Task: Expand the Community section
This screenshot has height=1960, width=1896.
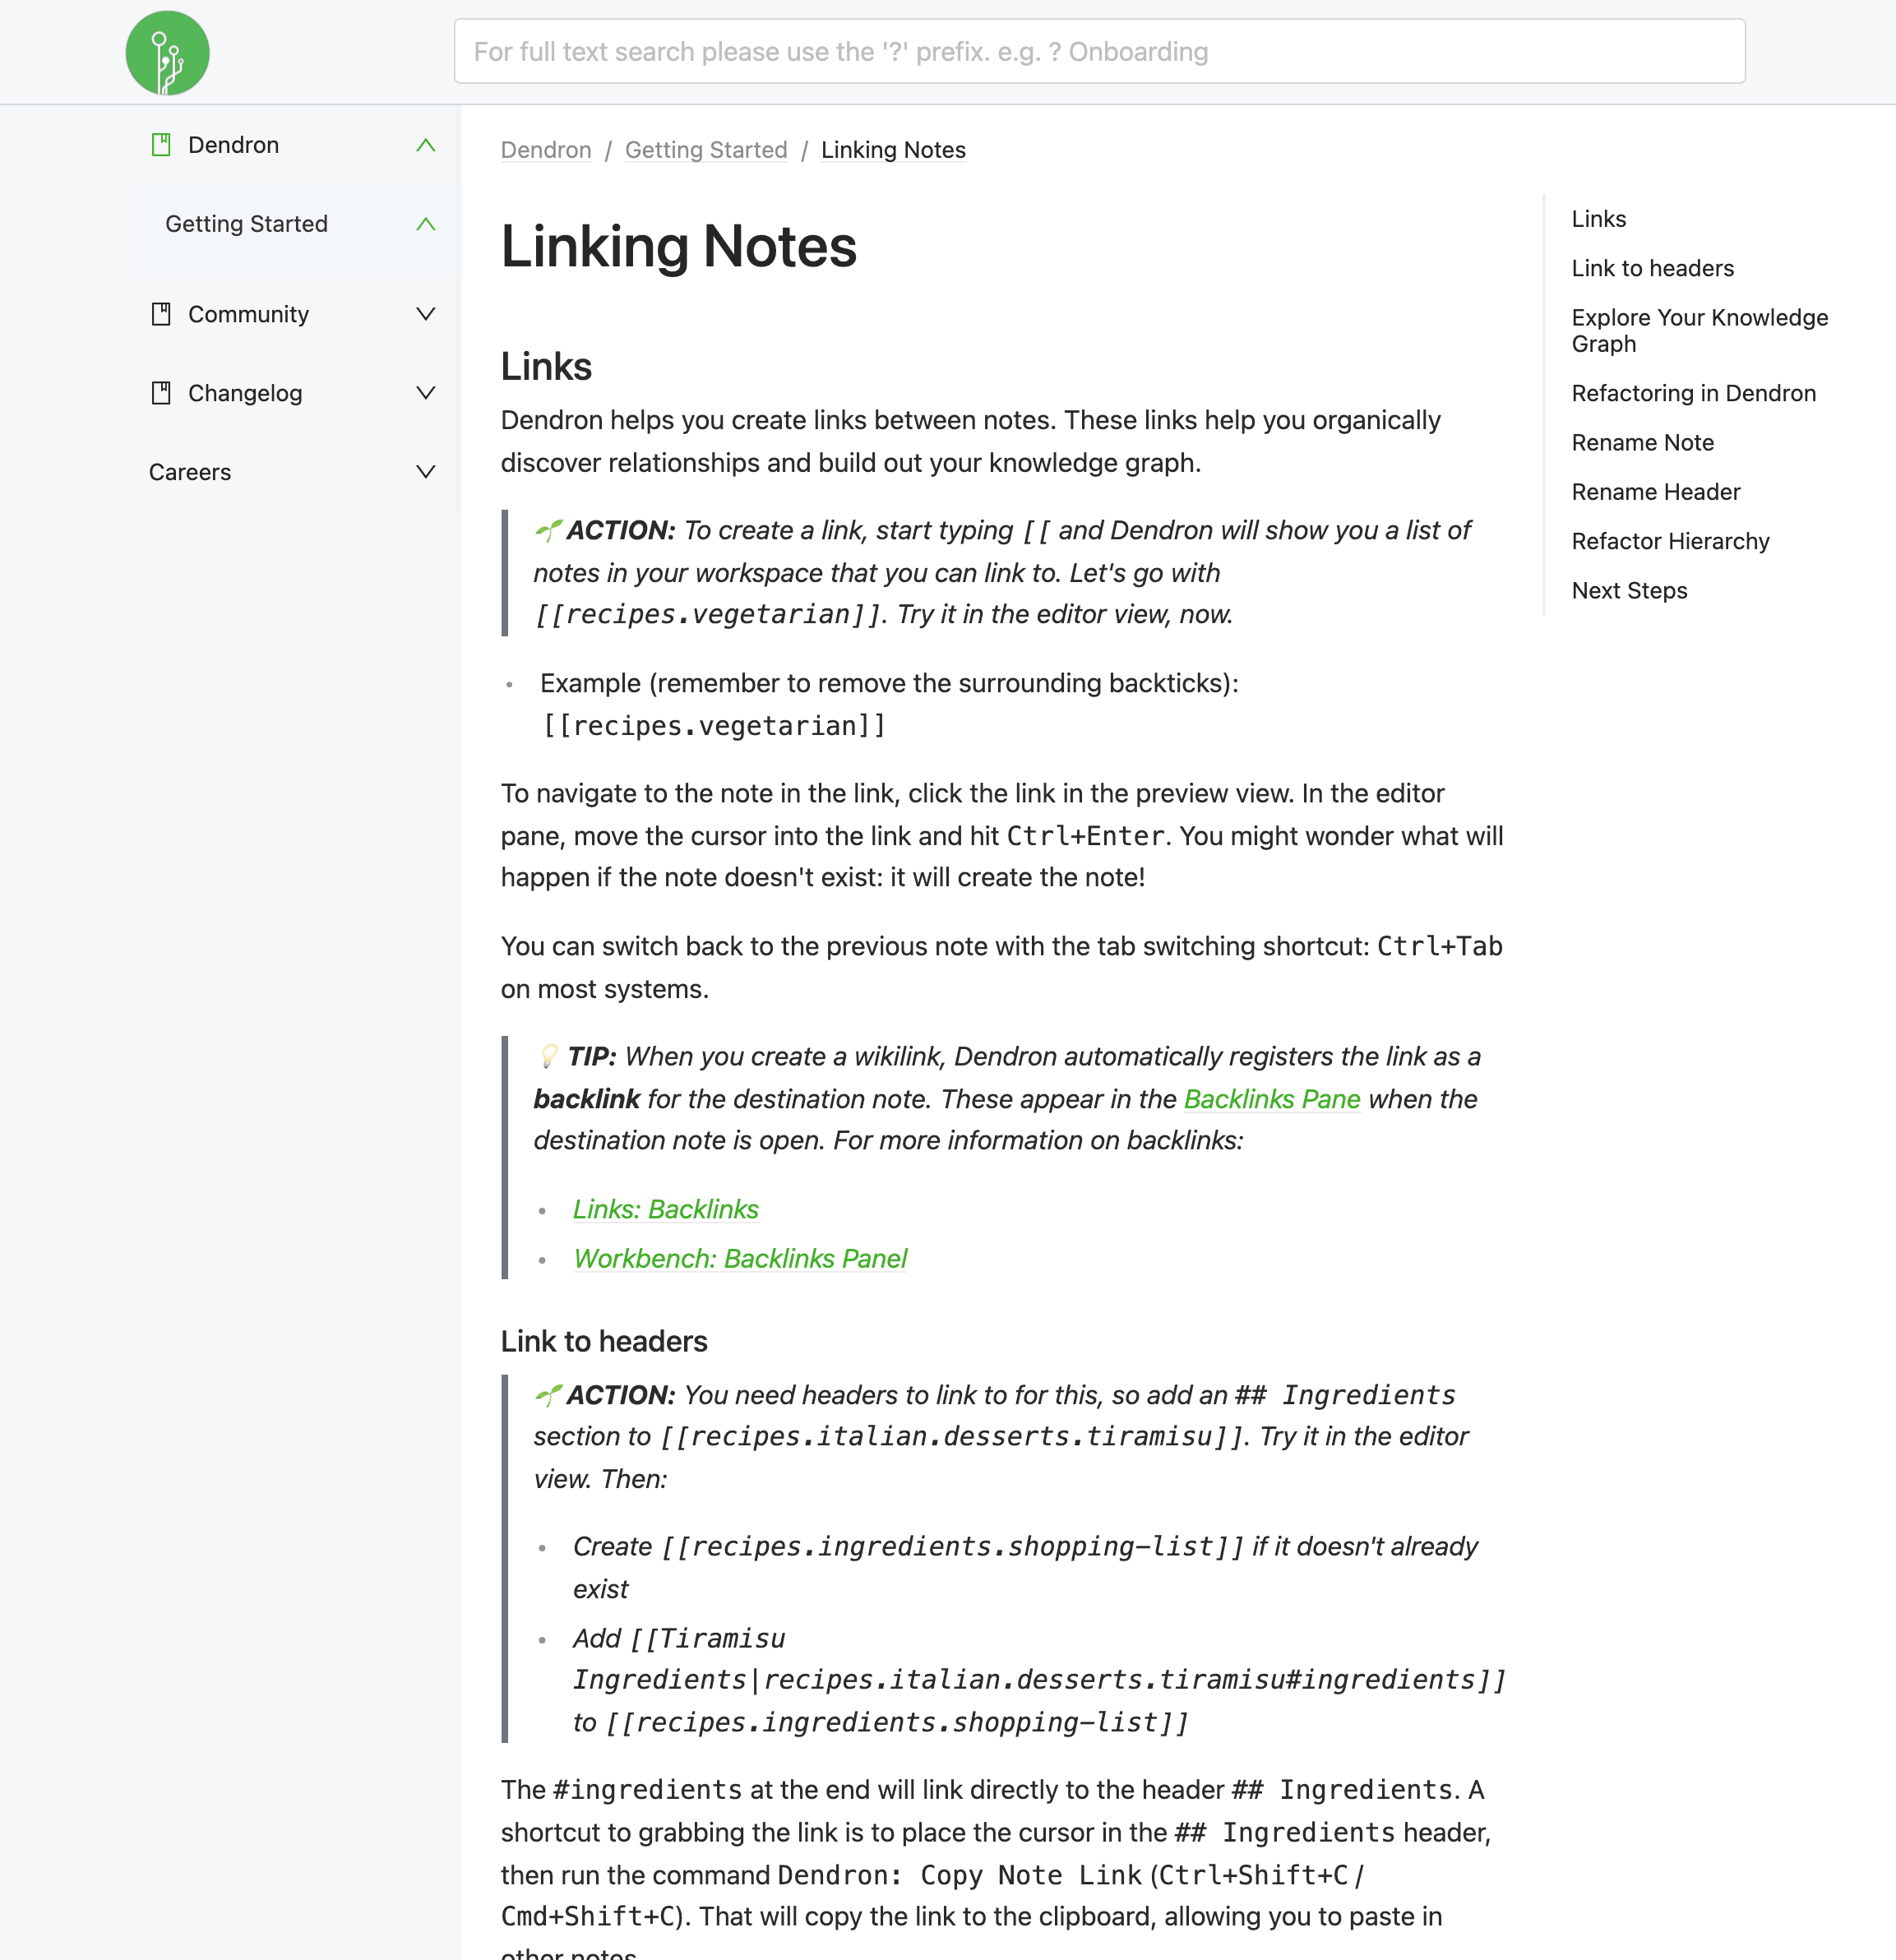Action: [426, 313]
